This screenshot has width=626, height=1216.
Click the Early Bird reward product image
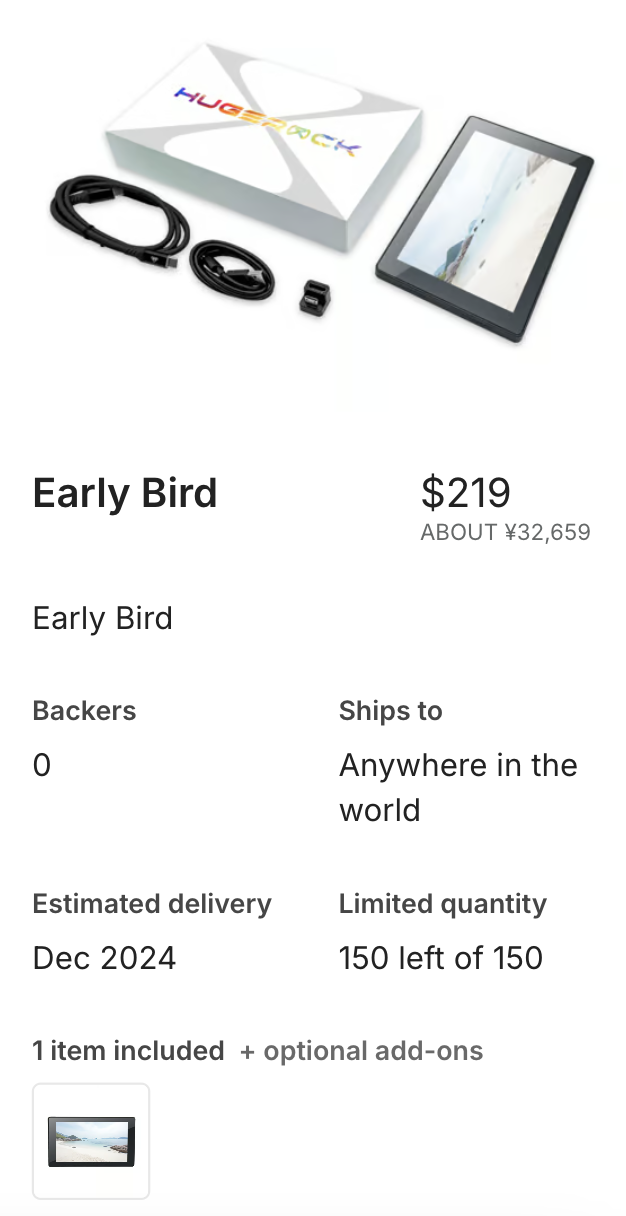pos(318,200)
